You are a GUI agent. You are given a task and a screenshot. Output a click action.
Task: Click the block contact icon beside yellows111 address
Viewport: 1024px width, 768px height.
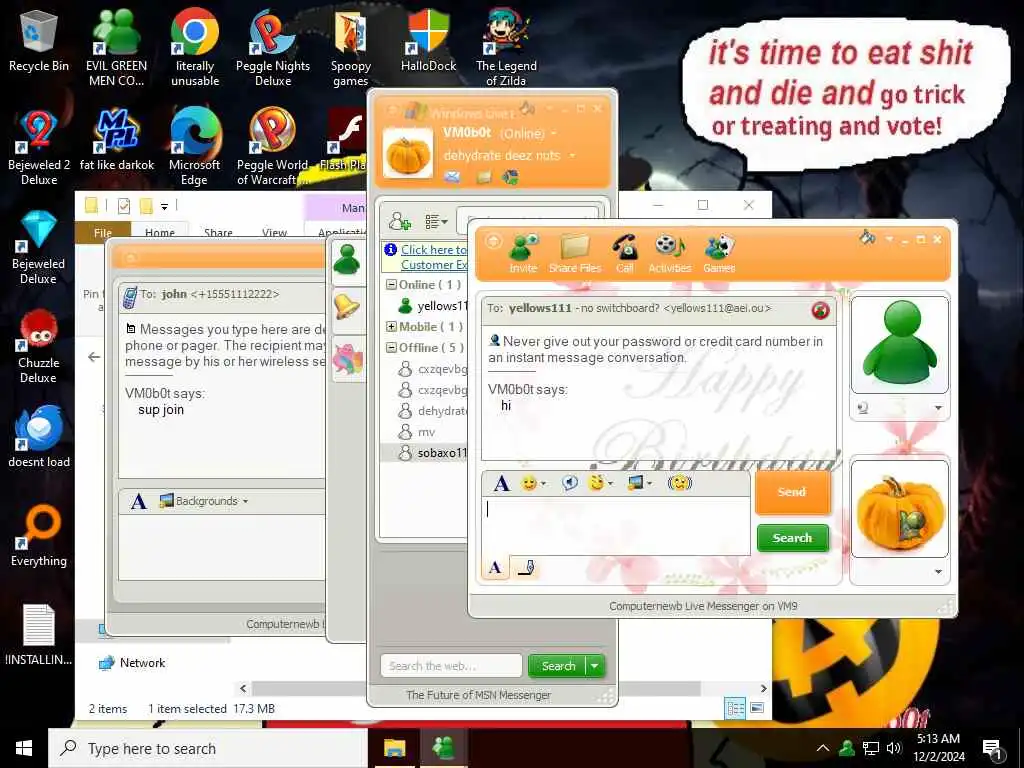(x=820, y=310)
